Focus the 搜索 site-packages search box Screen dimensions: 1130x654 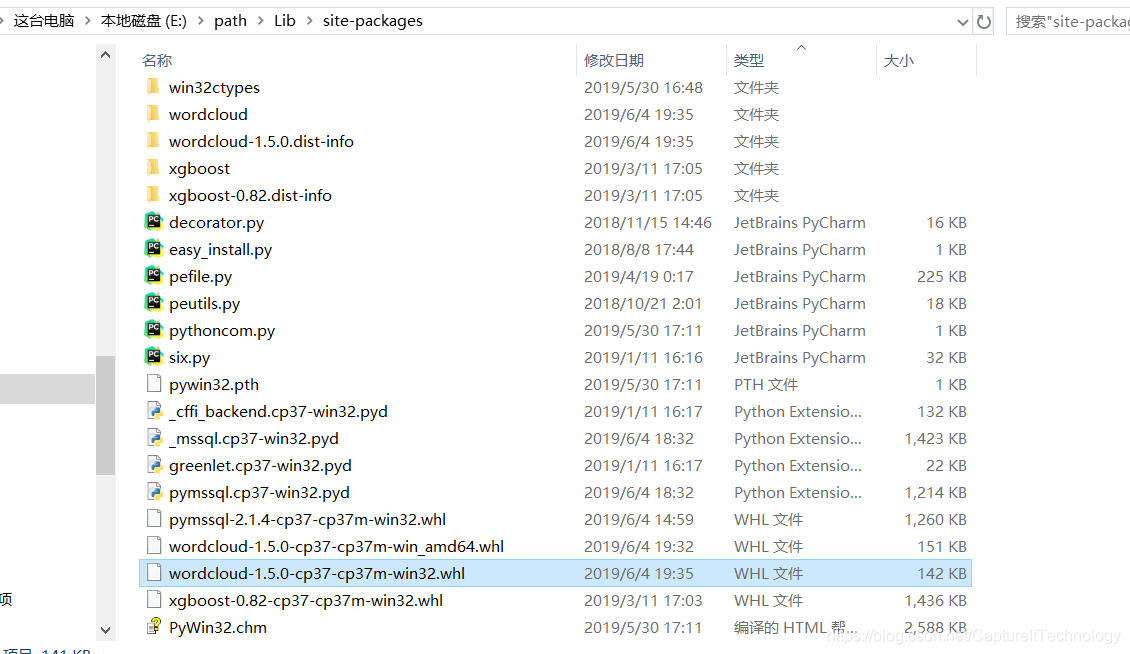click(x=1069, y=22)
